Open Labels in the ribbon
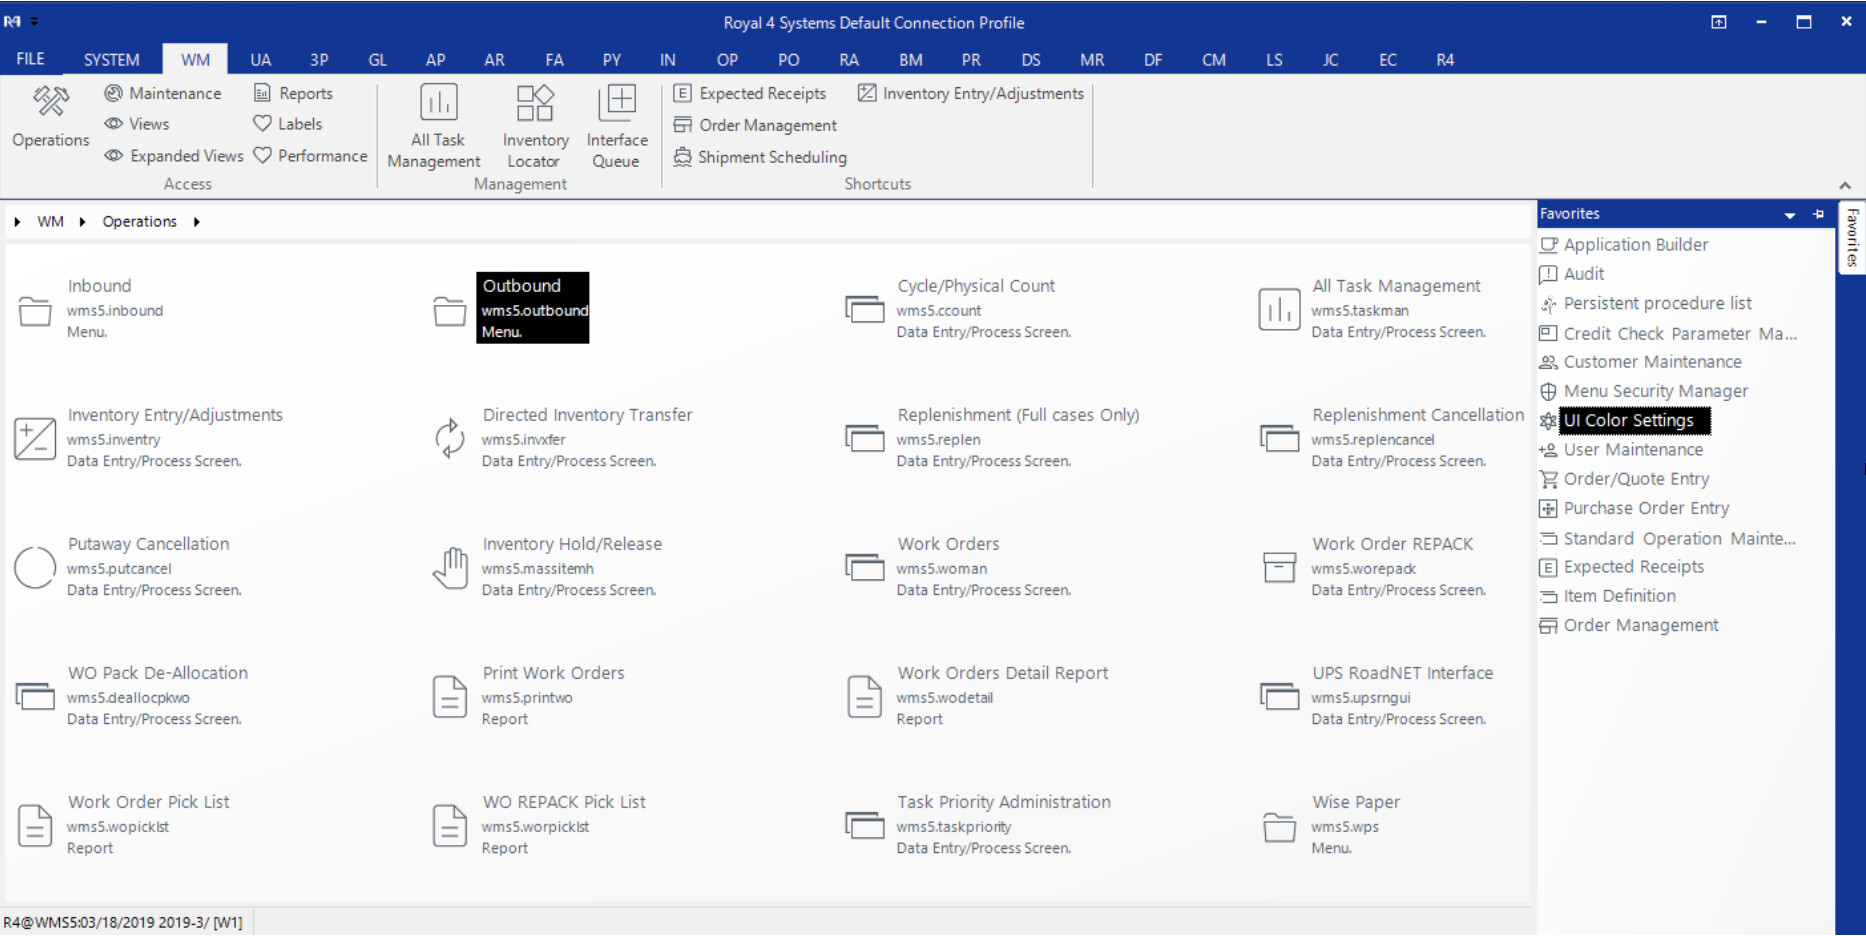The width and height of the screenshot is (1866, 936). pos(288,124)
